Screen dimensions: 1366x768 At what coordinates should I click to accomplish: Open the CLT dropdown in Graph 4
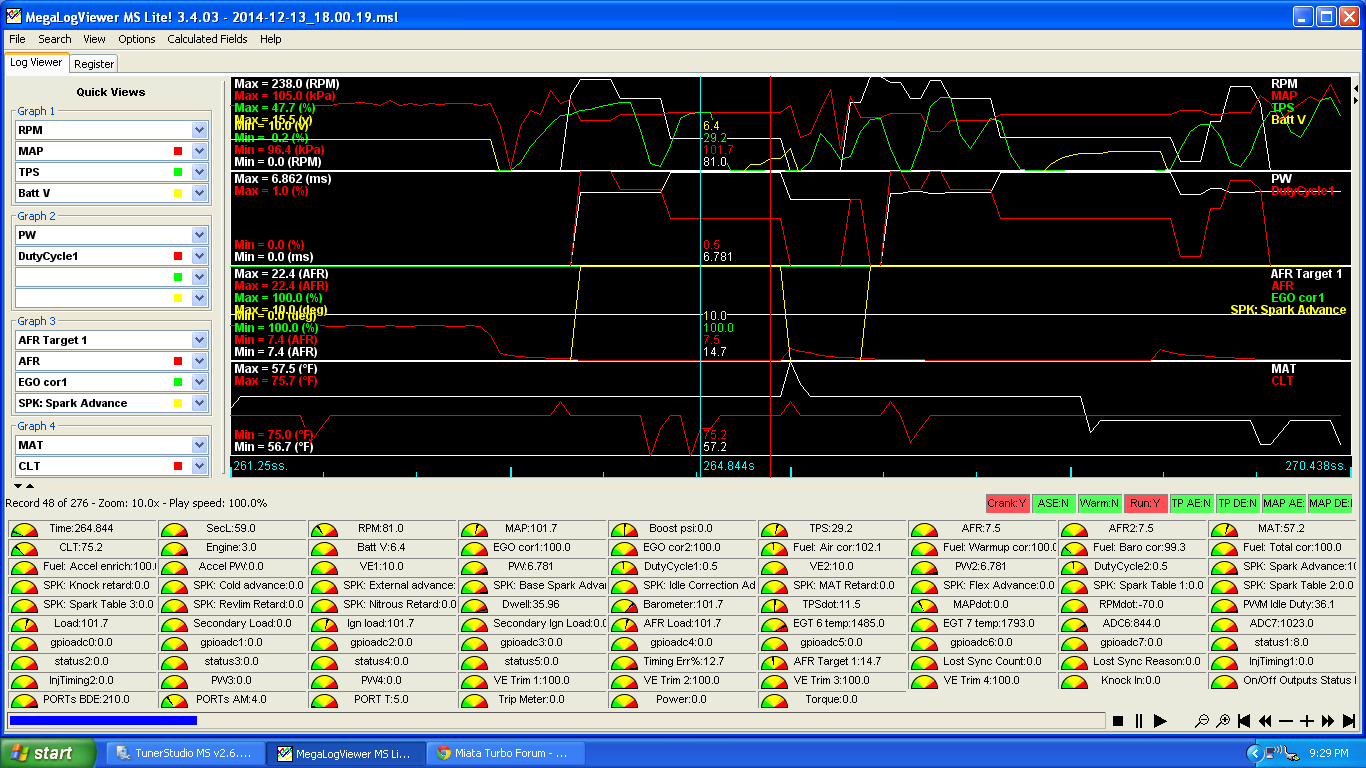(198, 465)
